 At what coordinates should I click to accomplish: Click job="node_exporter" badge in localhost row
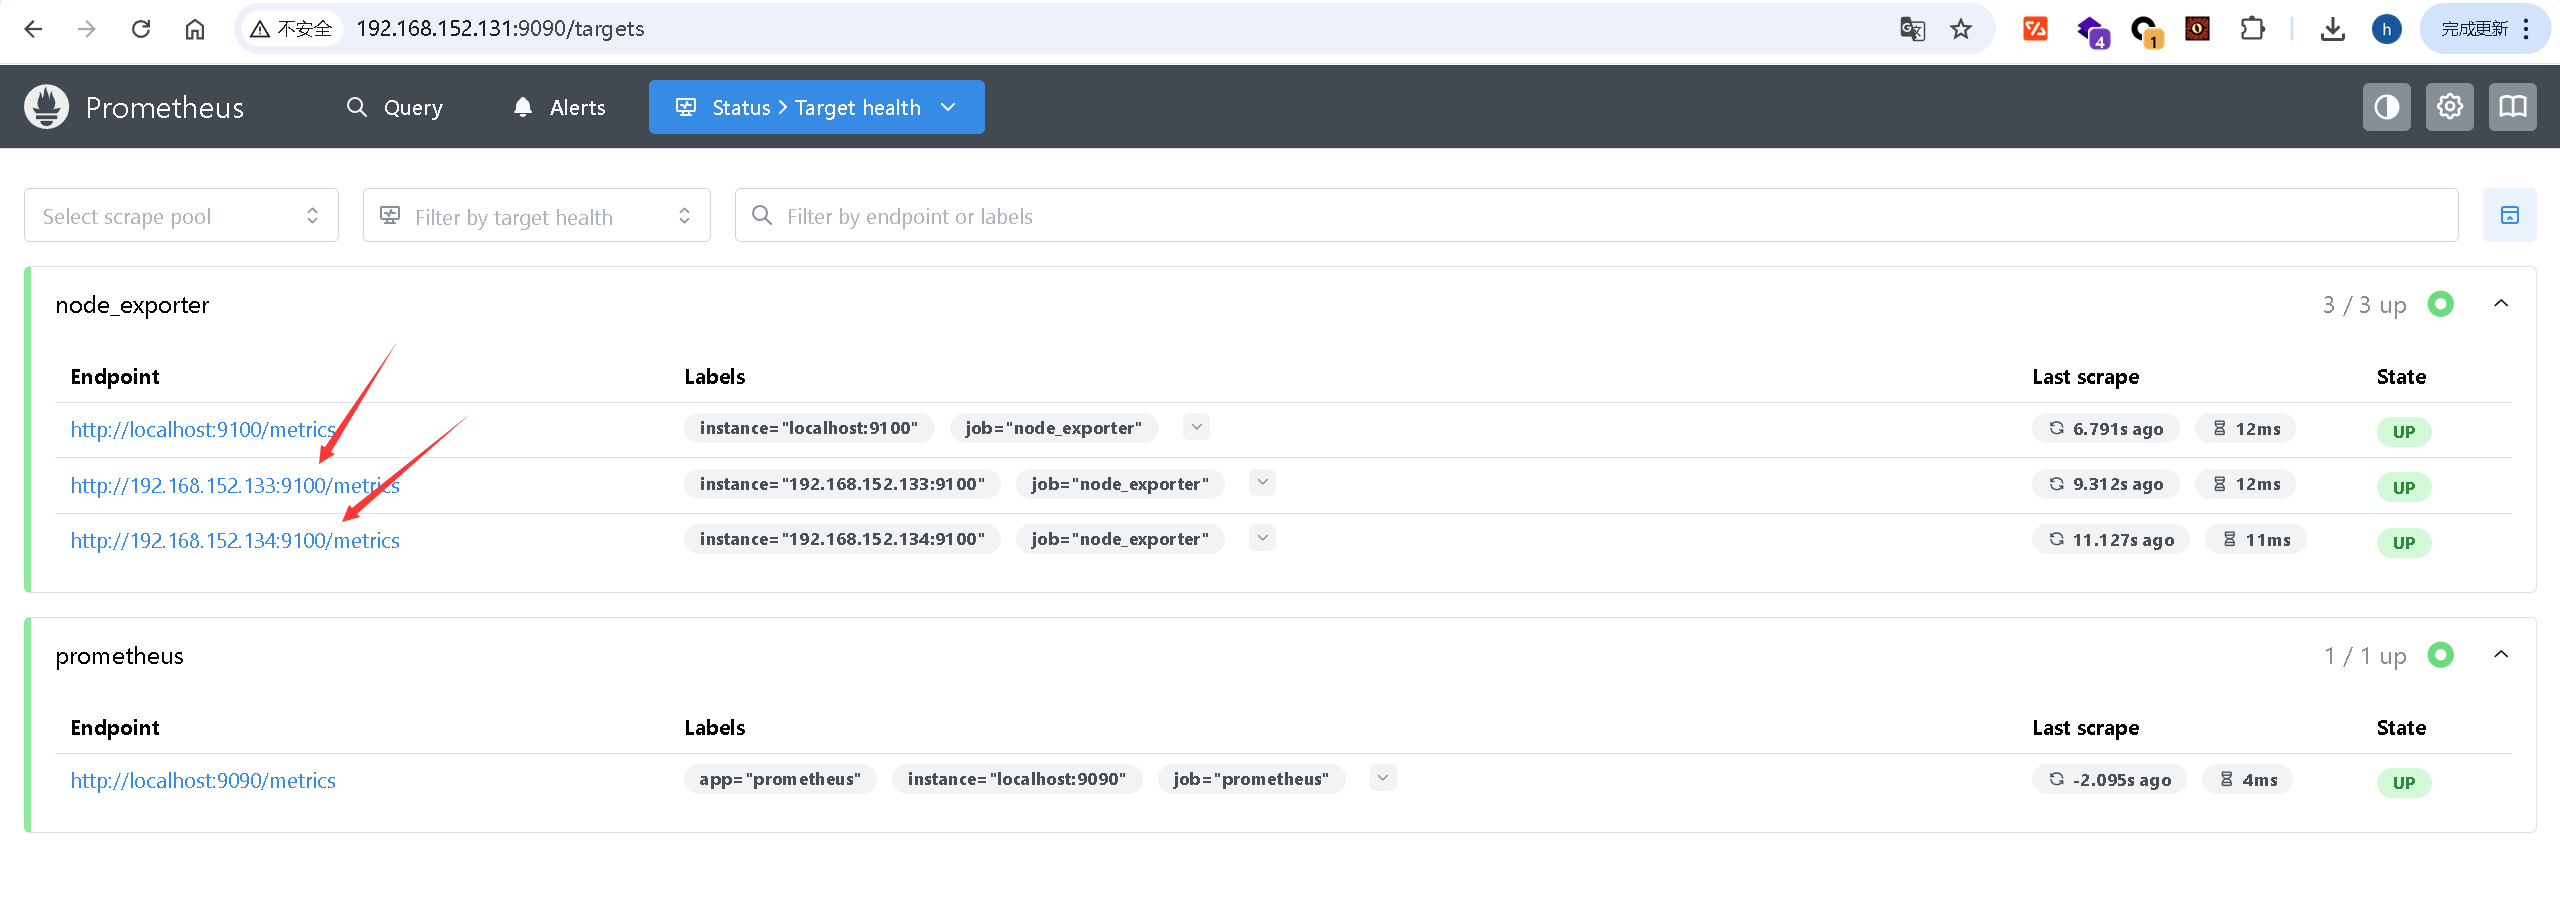(x=1053, y=428)
